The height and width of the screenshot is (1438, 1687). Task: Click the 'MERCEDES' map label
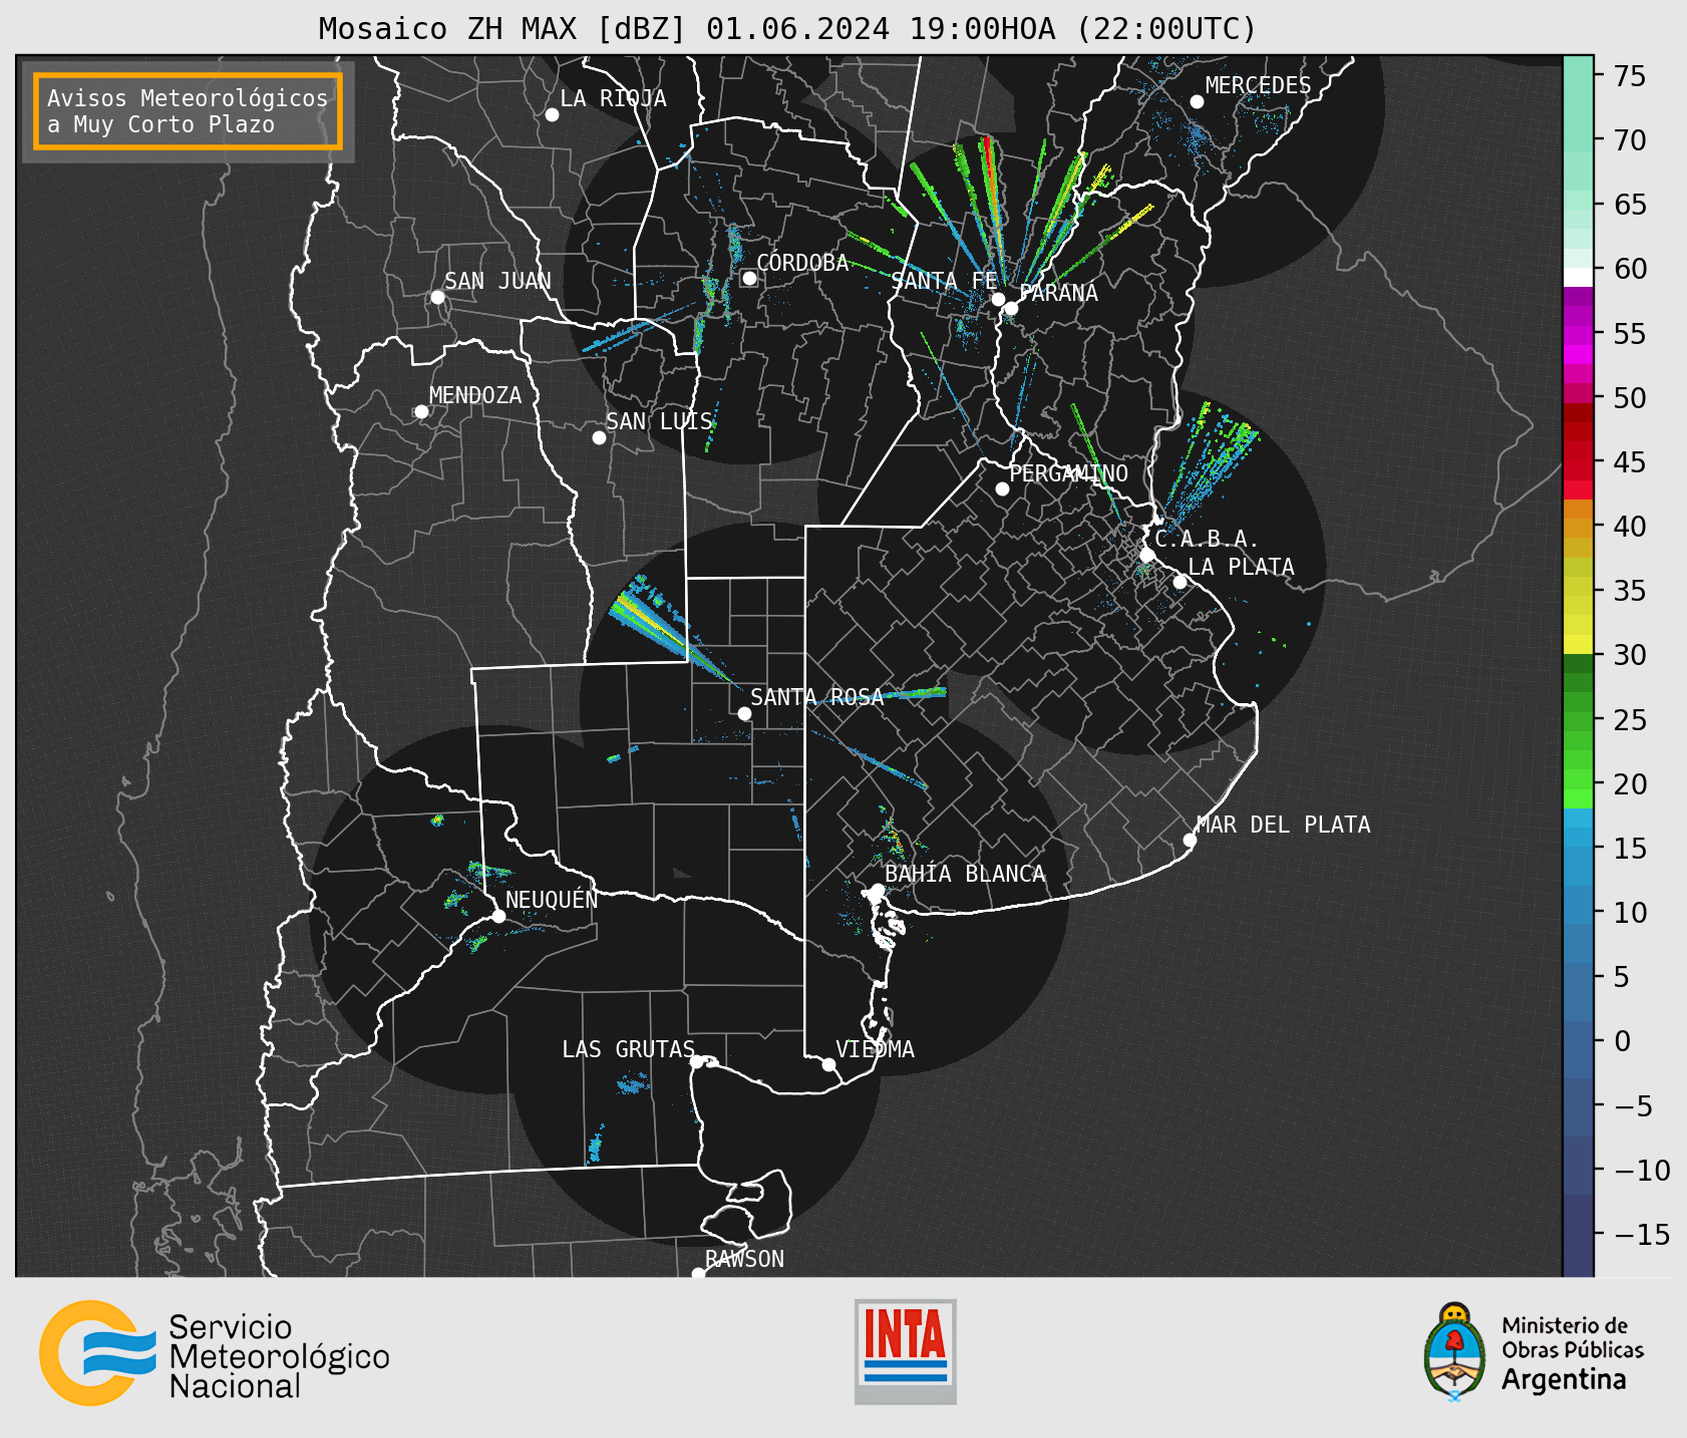point(1258,86)
